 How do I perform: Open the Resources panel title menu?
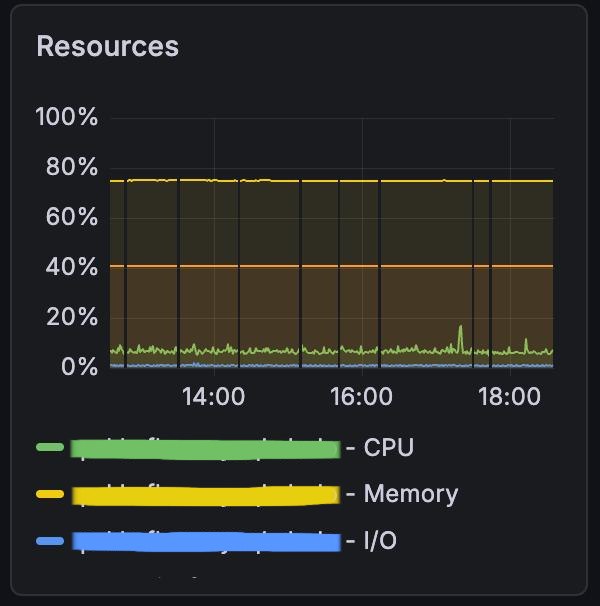107,46
